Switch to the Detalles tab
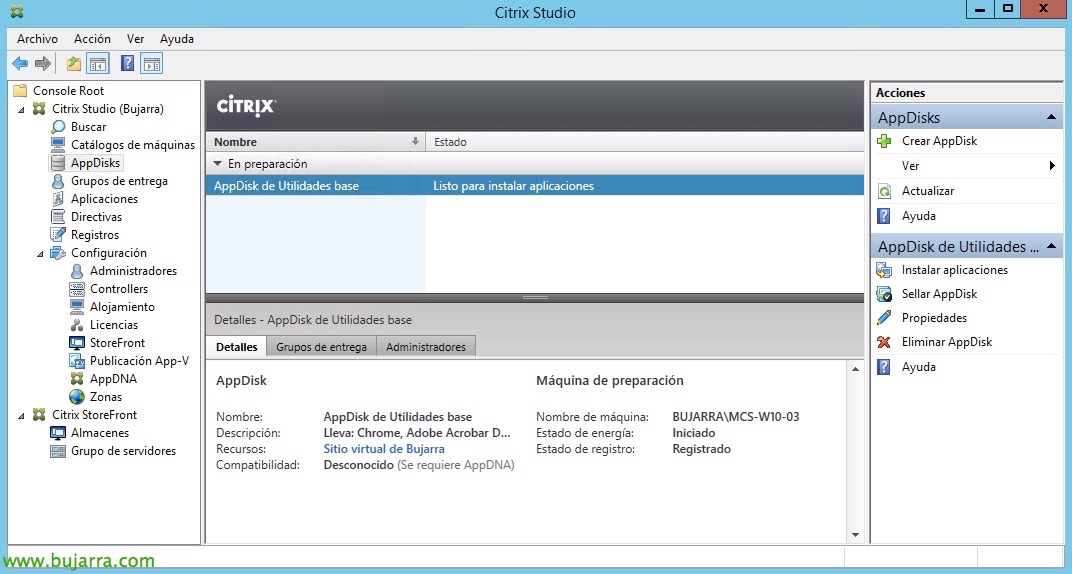The image size is (1072, 574). 237,346
